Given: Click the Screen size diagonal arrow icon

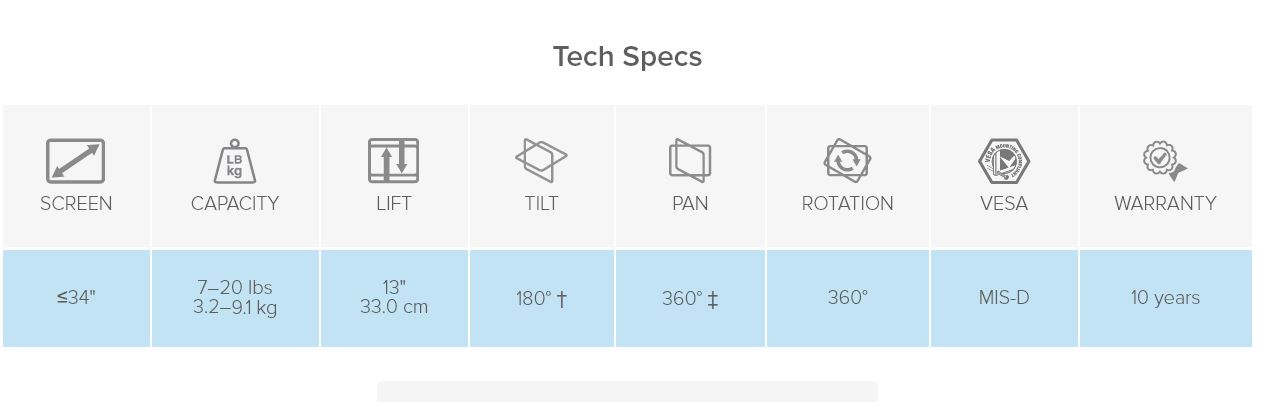Looking at the screenshot, I should coord(75,160).
